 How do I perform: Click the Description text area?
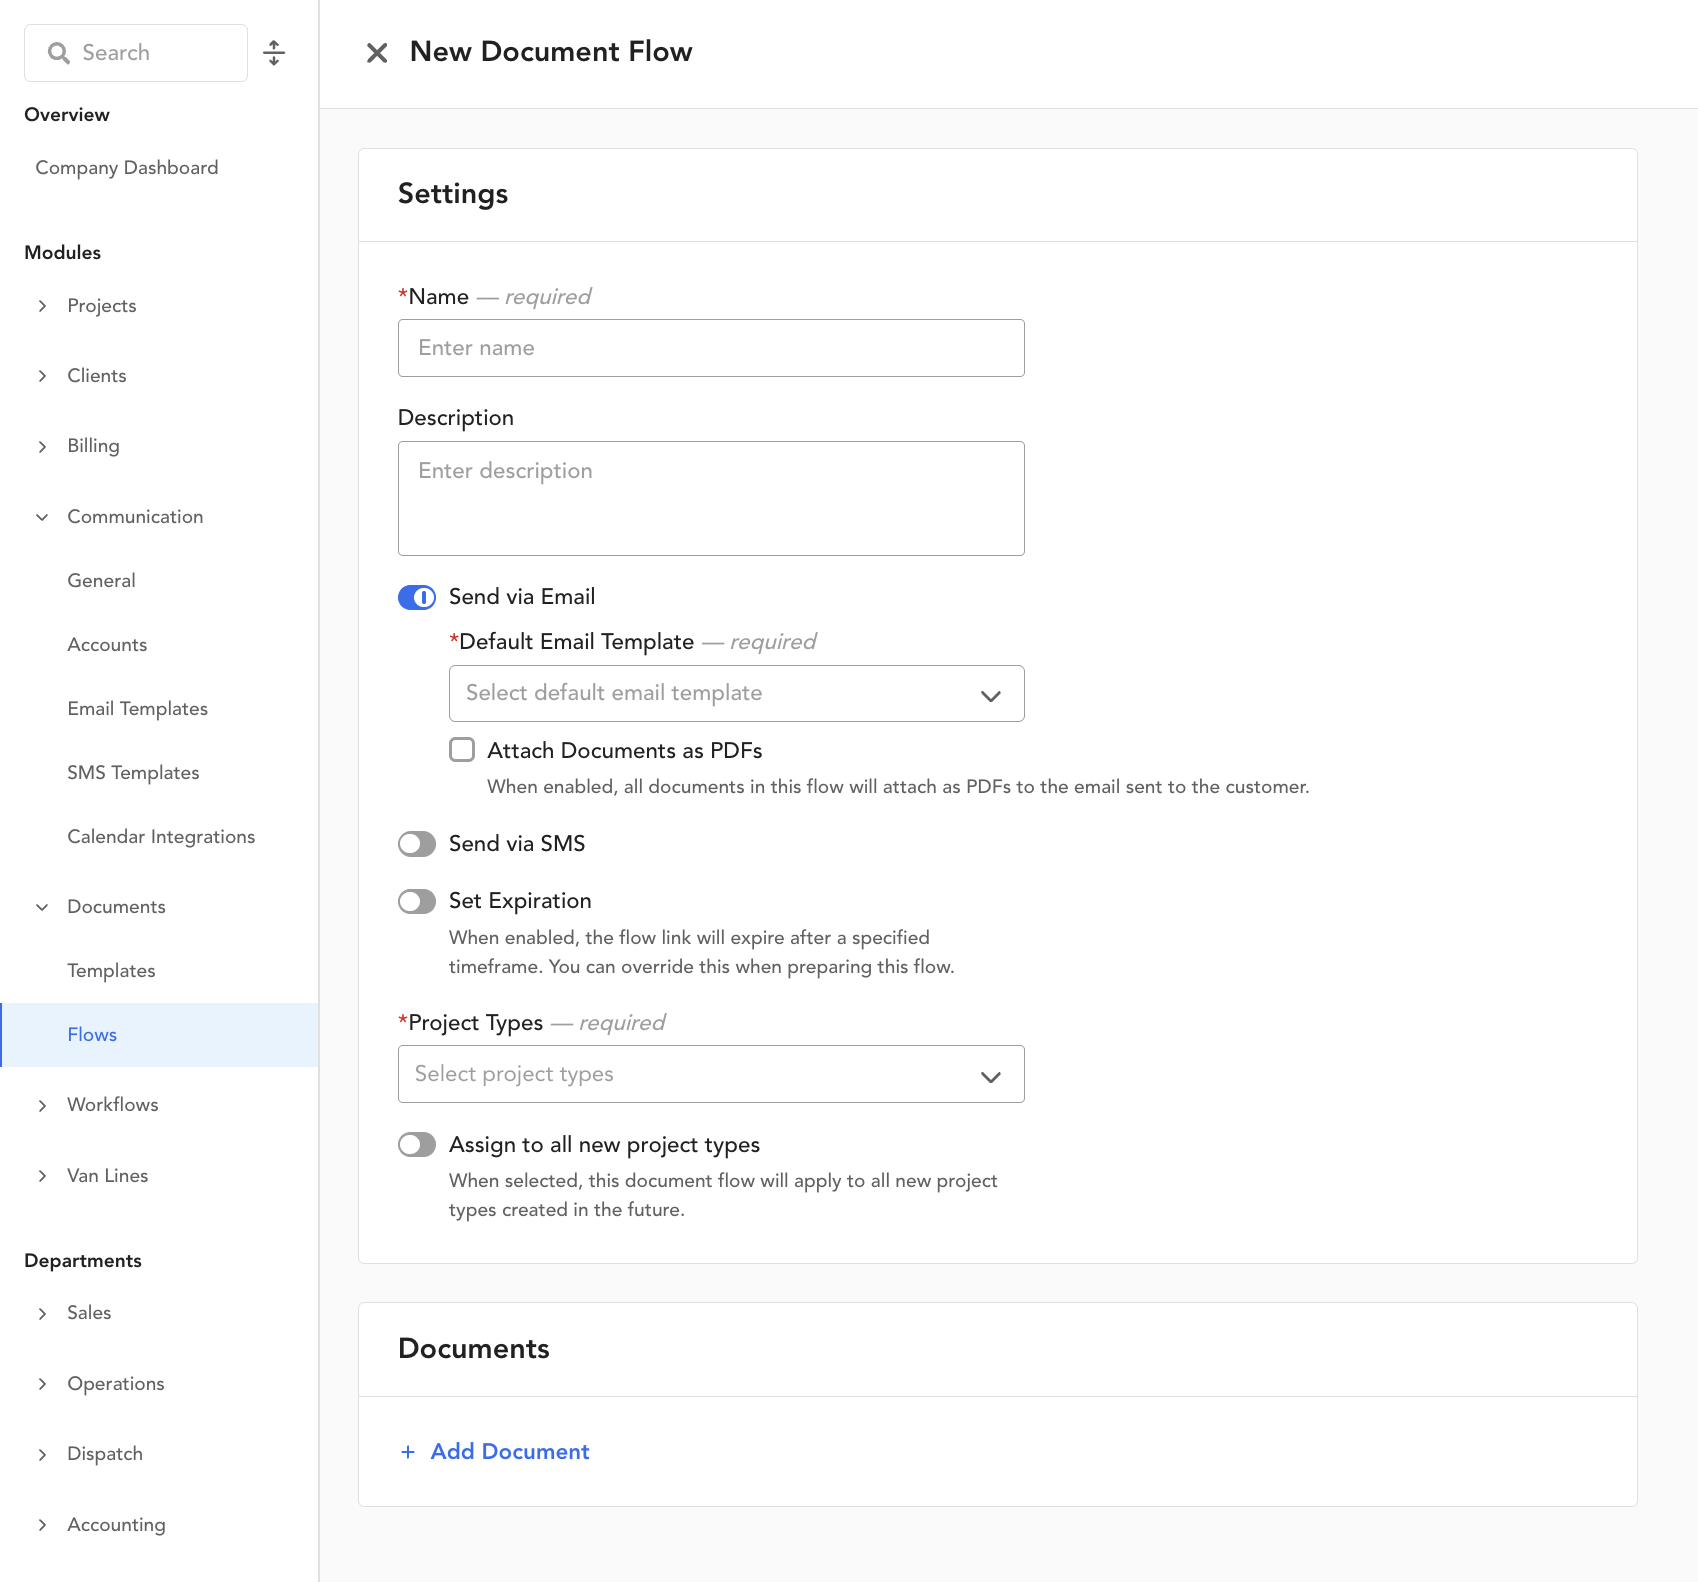click(711, 498)
